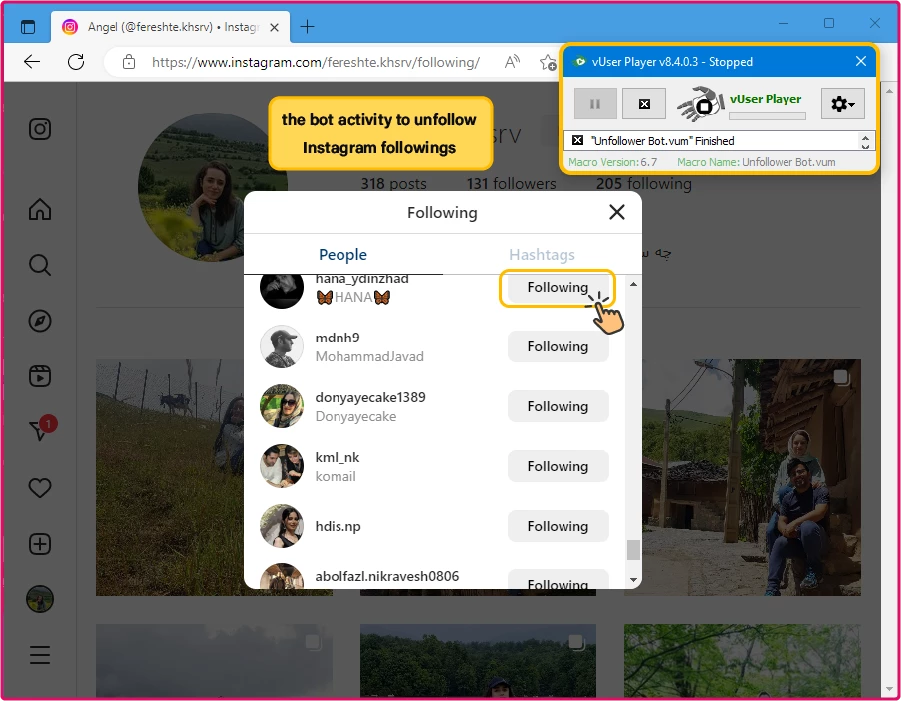The width and height of the screenshot is (901, 701).
Task: Click Following list scrollbar up arrow
Action: [633, 284]
